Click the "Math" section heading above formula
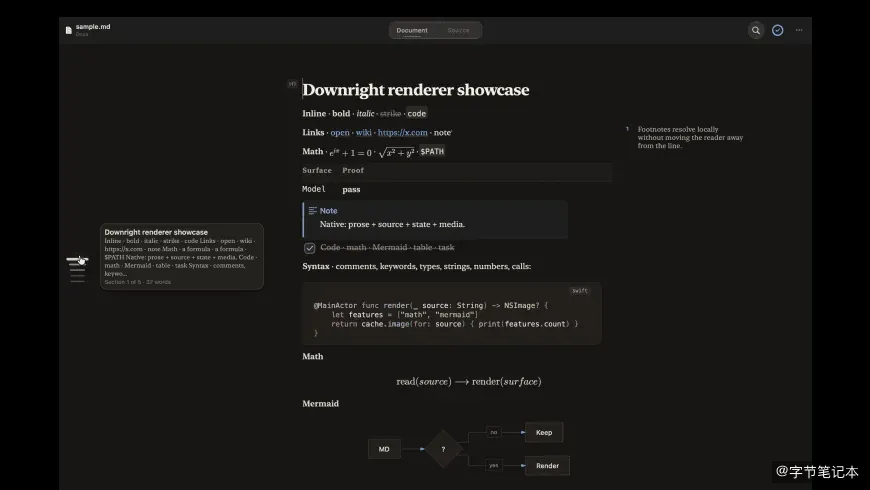This screenshot has width=870, height=490. click(x=312, y=356)
